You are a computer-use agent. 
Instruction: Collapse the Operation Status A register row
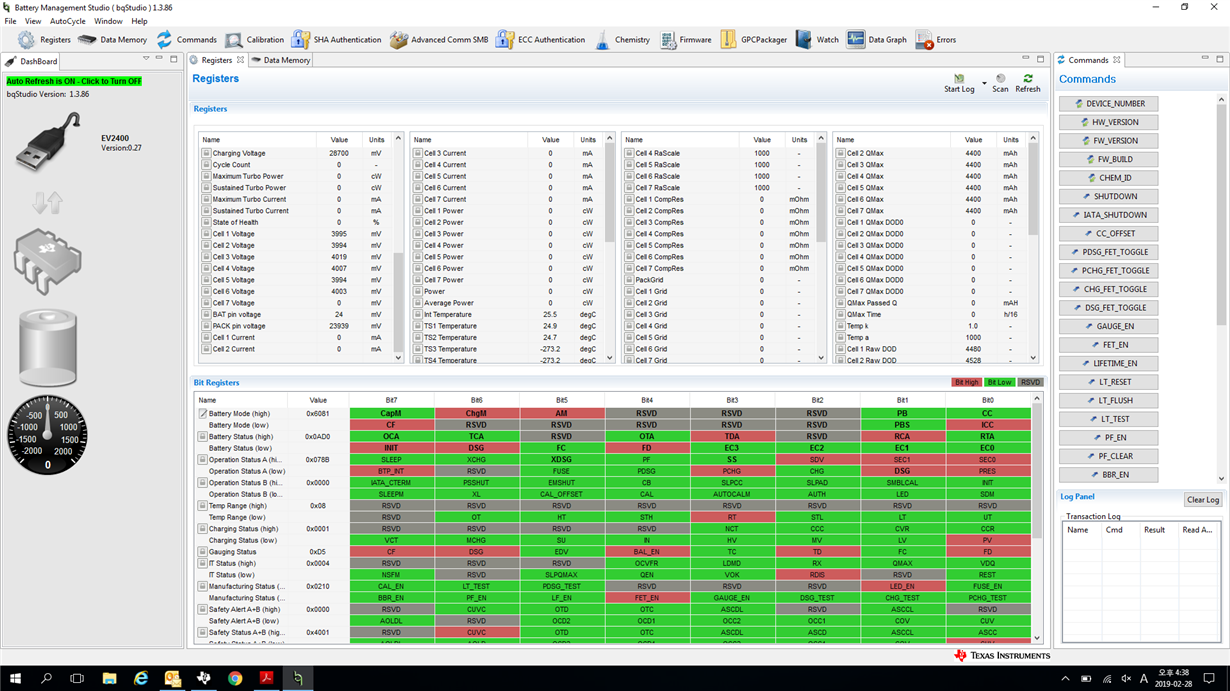(203, 460)
